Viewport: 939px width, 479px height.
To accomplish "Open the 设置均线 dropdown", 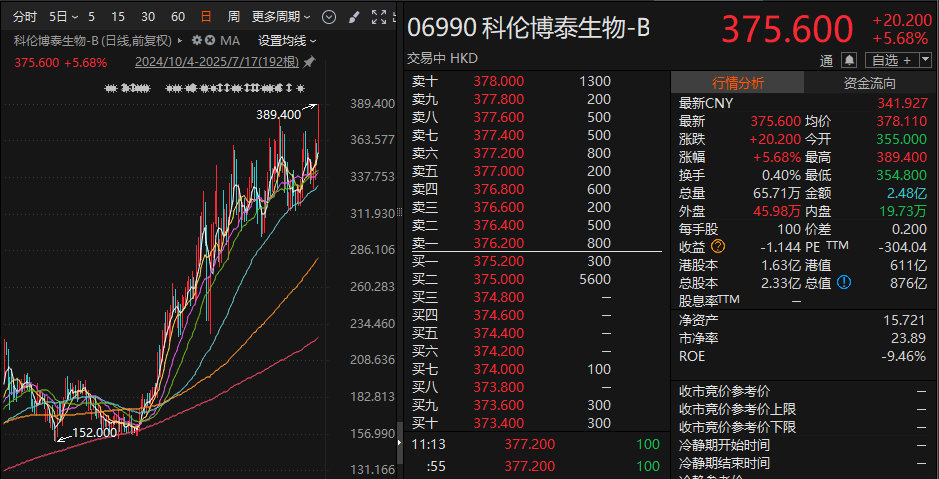I will pyautogui.click(x=287, y=41).
